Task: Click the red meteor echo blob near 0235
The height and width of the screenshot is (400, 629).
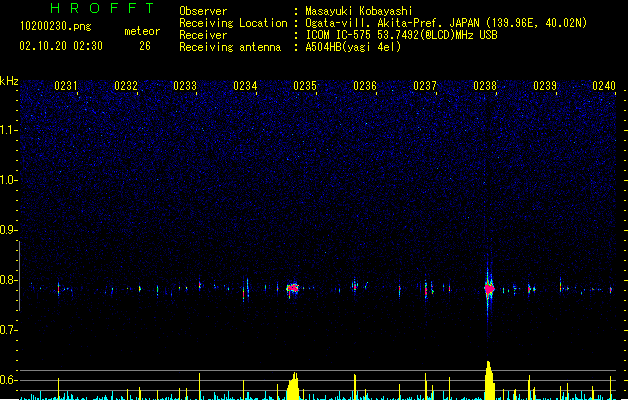Action: point(293,288)
